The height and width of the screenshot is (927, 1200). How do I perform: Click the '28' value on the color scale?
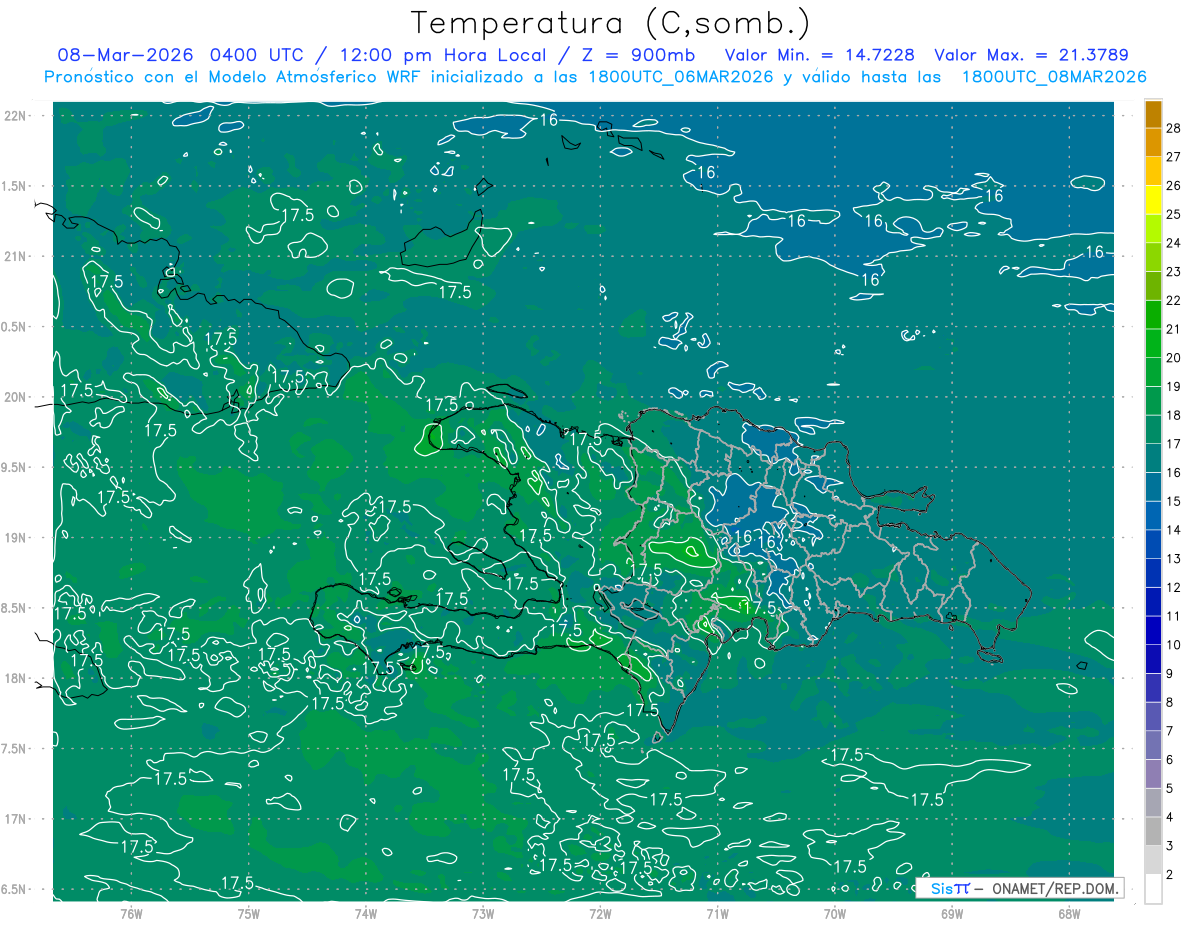pos(1174,128)
